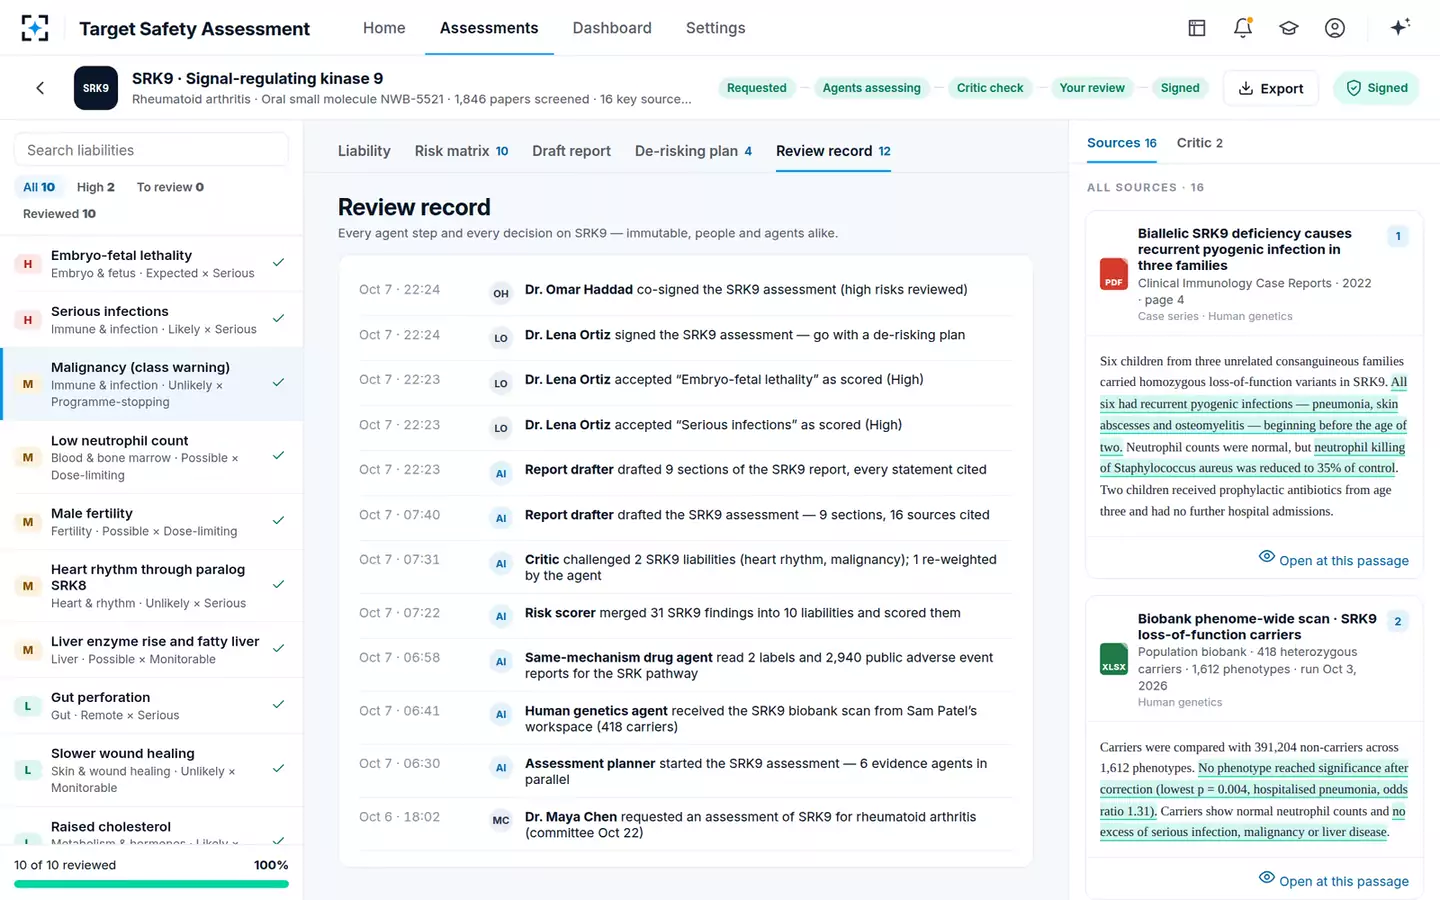Filter liabilities by Reviewed 10
The width and height of the screenshot is (1440, 900).
[59, 214]
